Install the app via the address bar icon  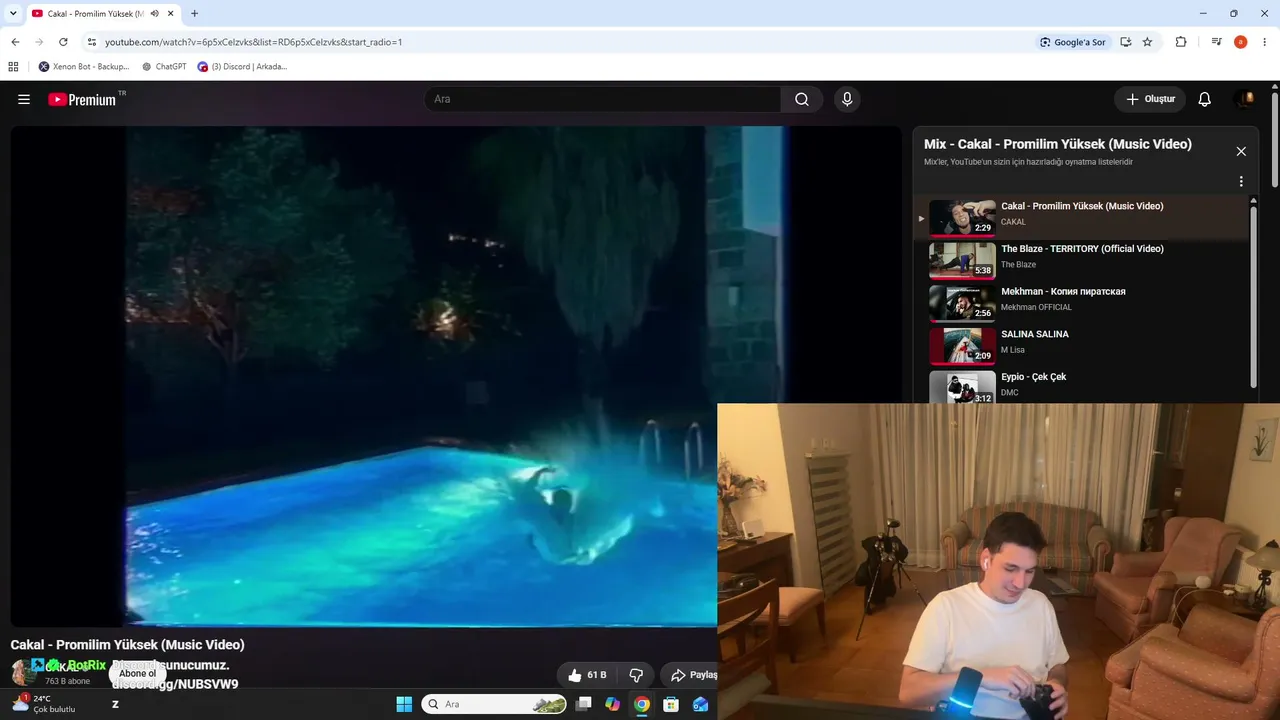[x=1126, y=42]
